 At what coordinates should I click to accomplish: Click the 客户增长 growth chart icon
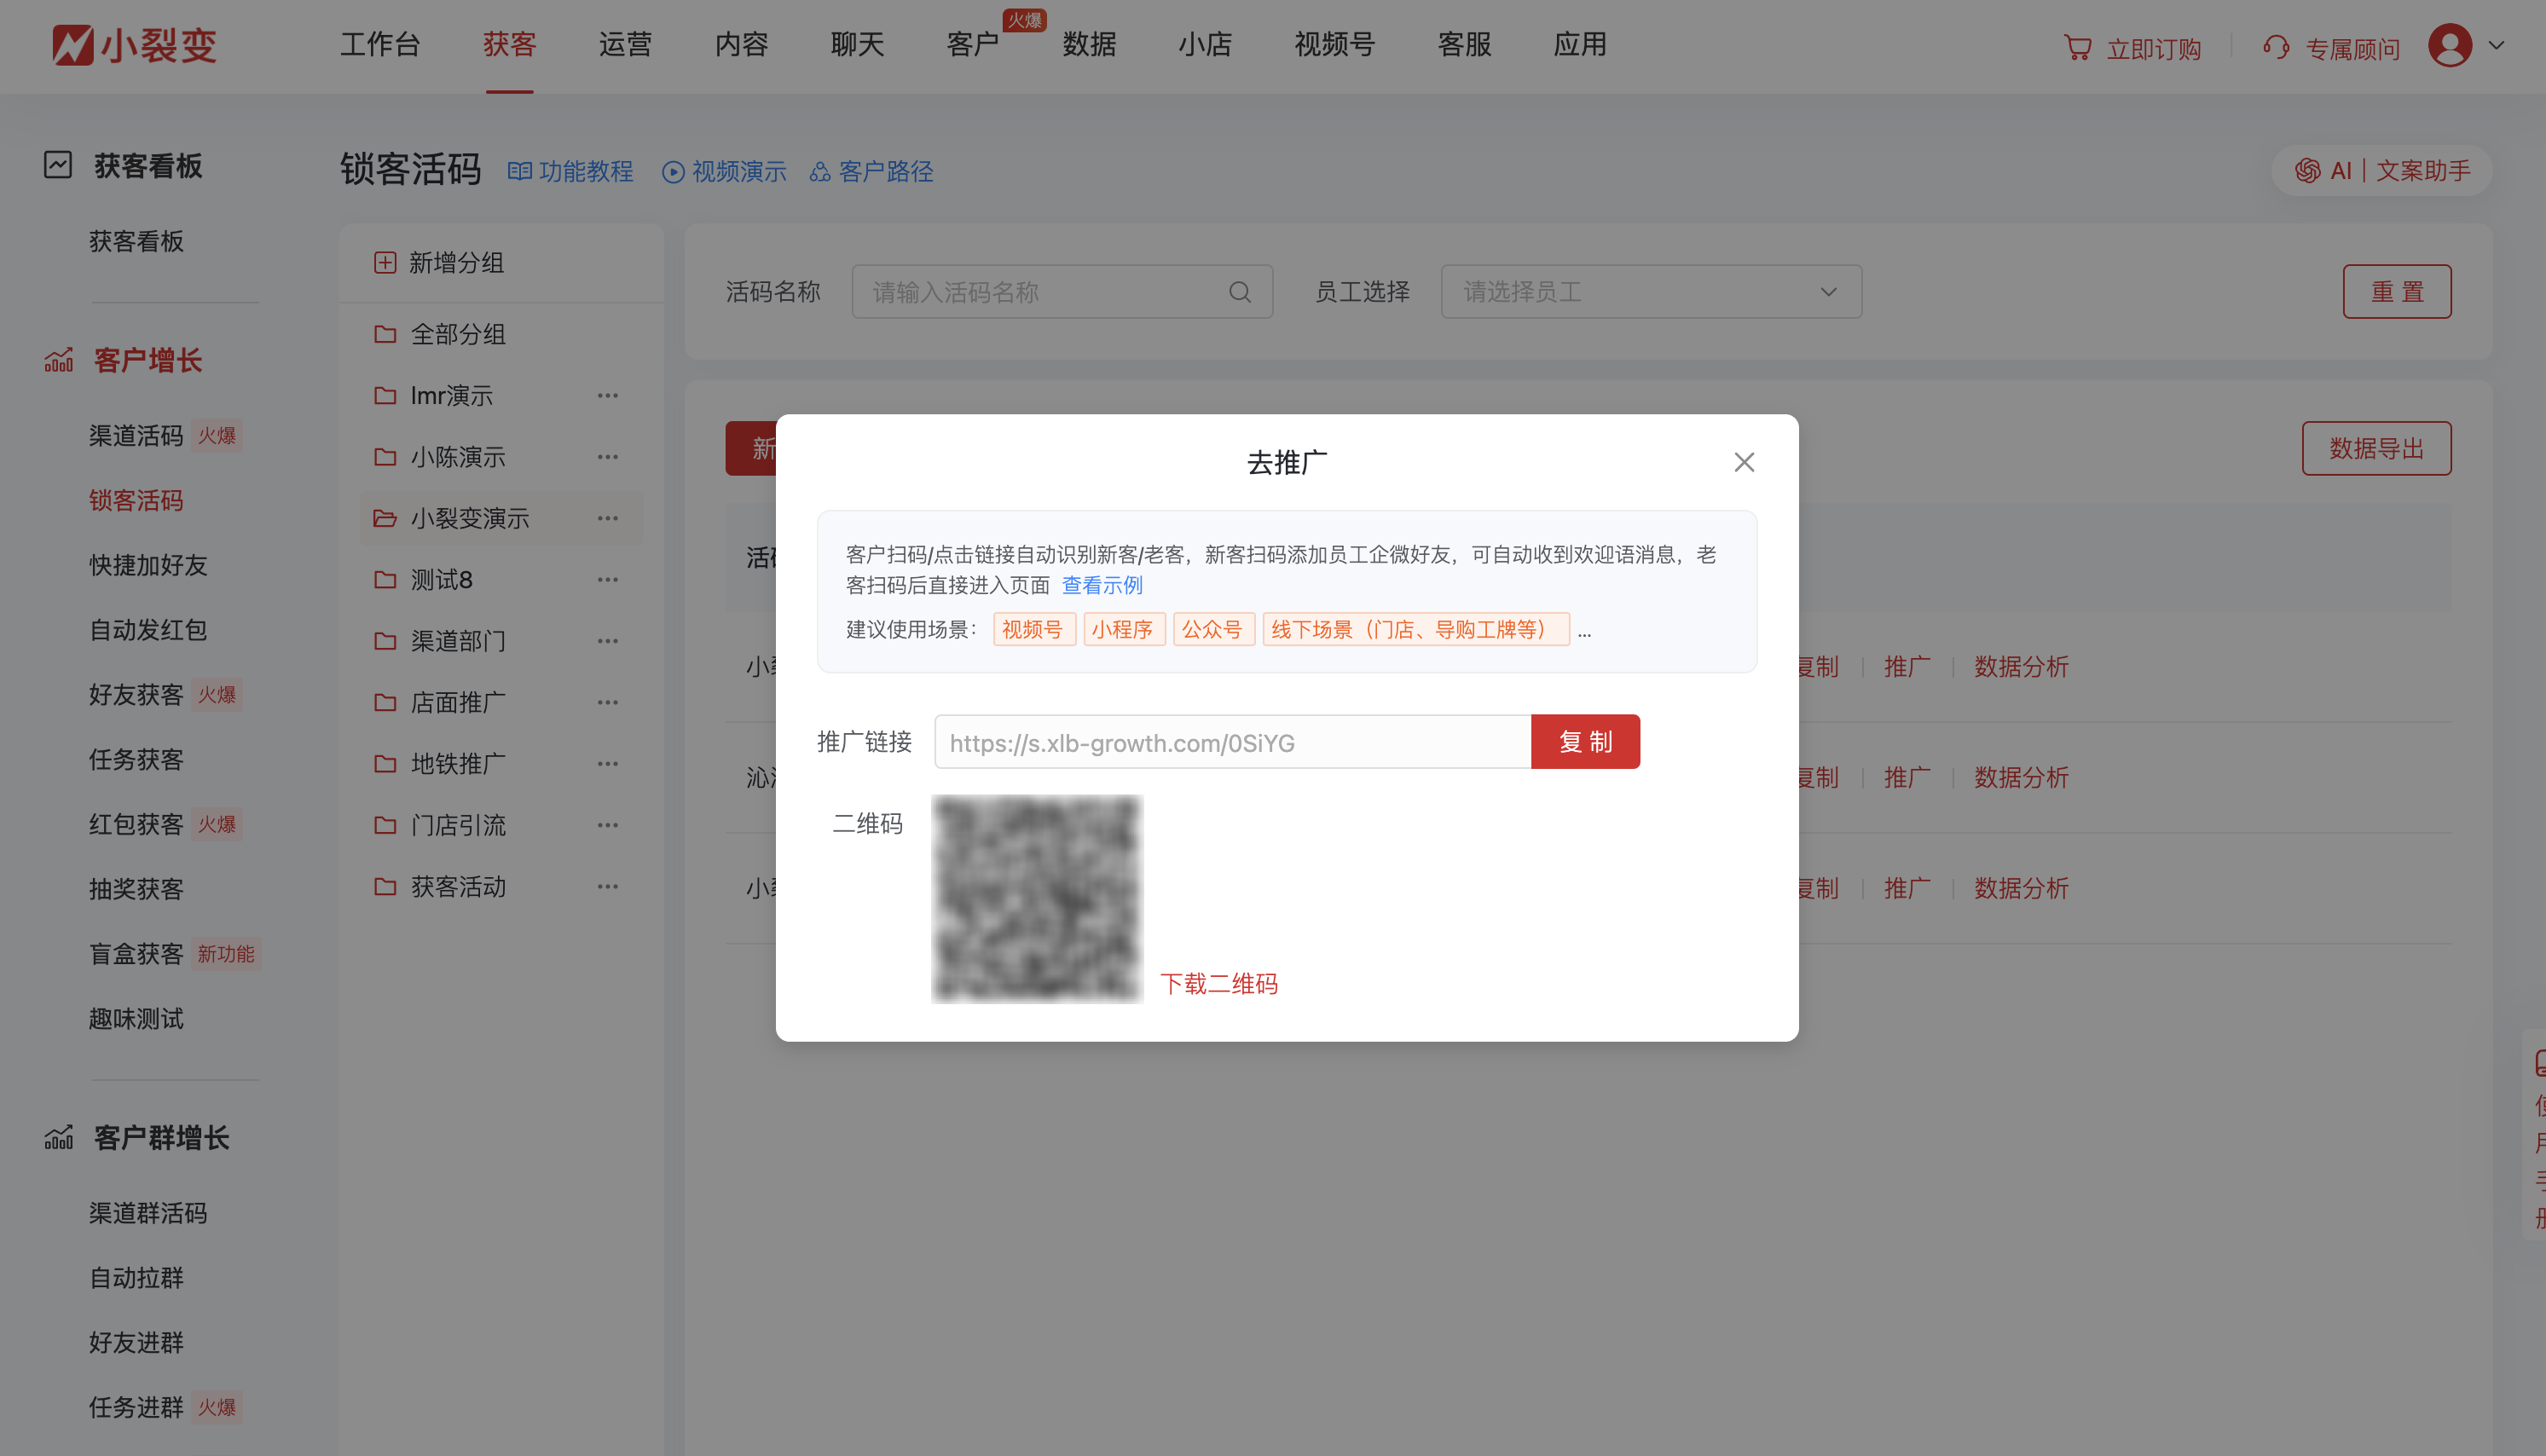click(x=59, y=360)
